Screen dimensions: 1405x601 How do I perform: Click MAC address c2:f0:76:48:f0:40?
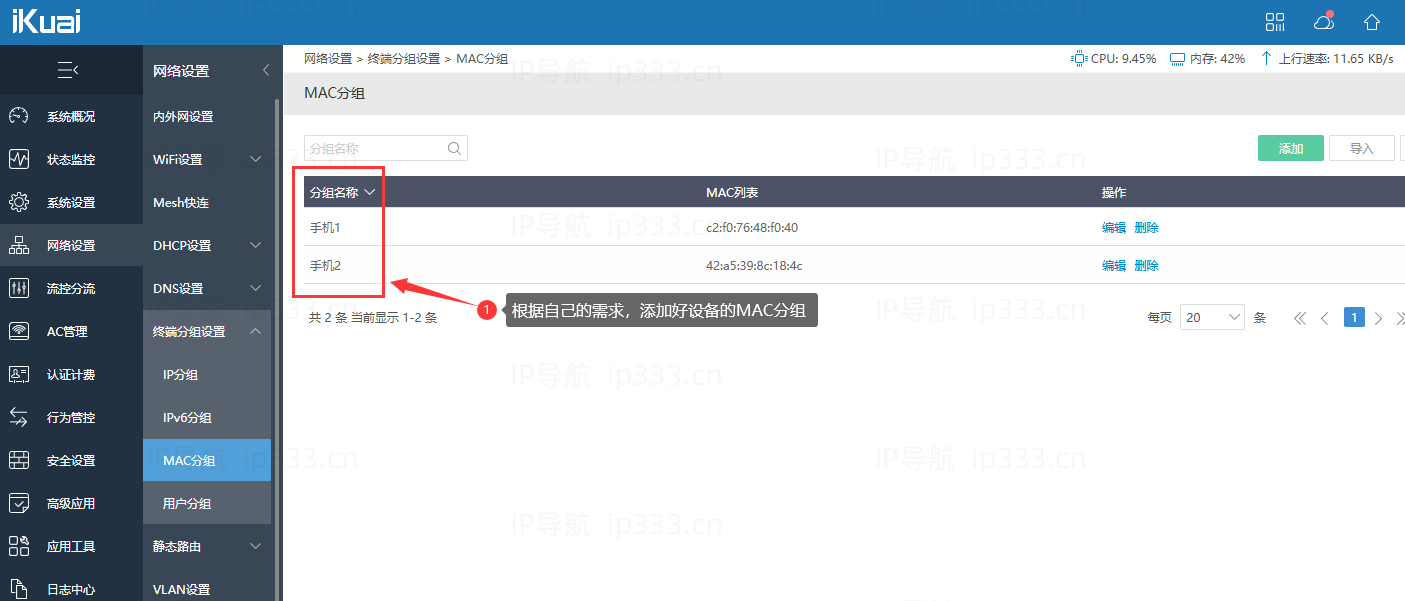coord(752,227)
